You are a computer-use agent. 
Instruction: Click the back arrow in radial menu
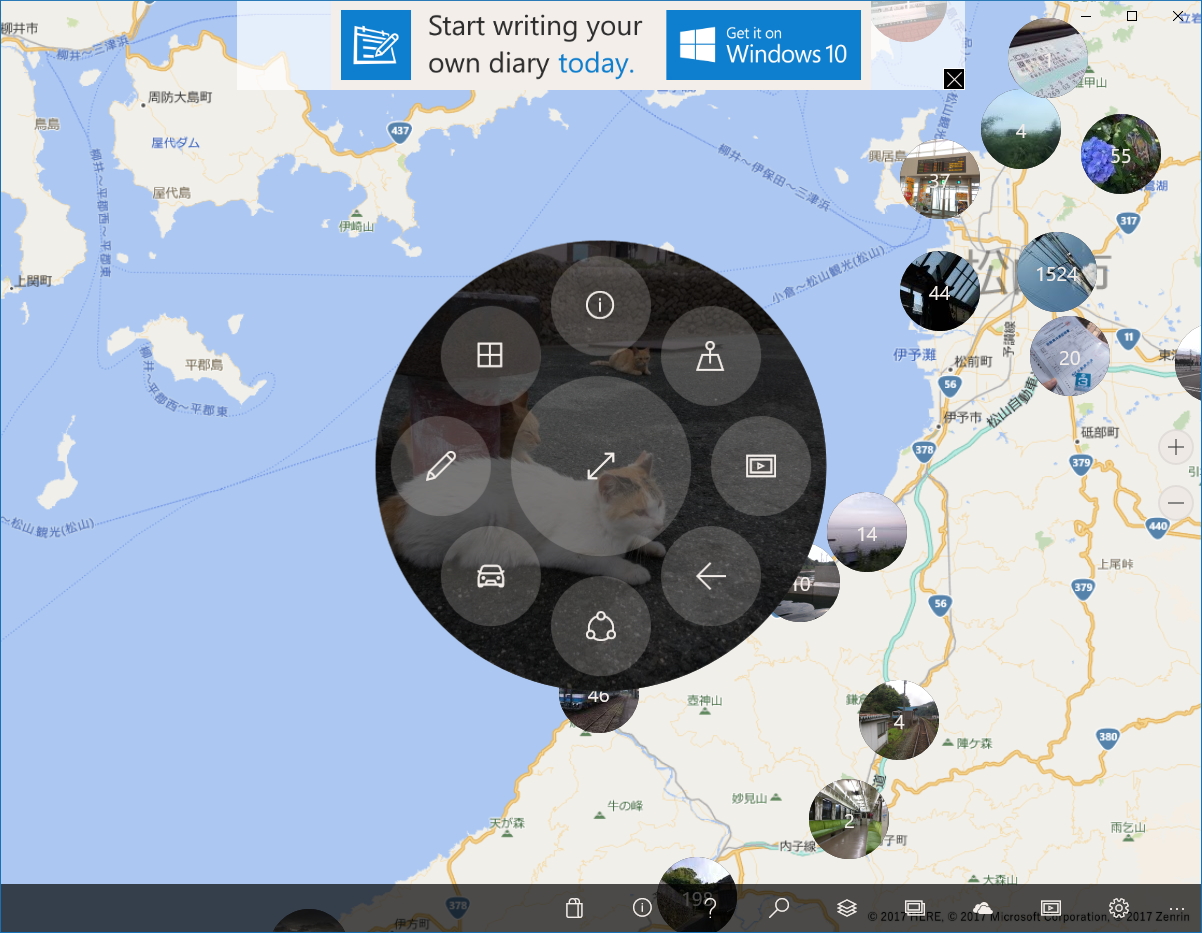710,576
